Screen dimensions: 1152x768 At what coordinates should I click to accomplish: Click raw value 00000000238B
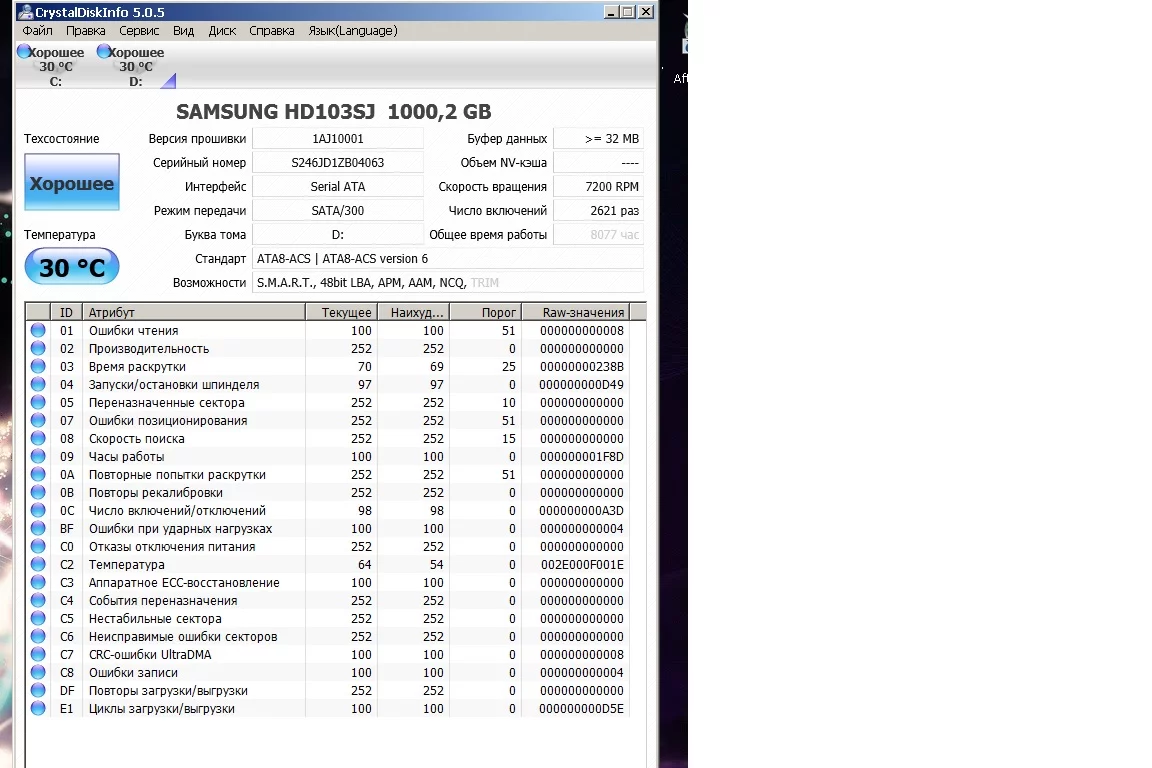(581, 367)
